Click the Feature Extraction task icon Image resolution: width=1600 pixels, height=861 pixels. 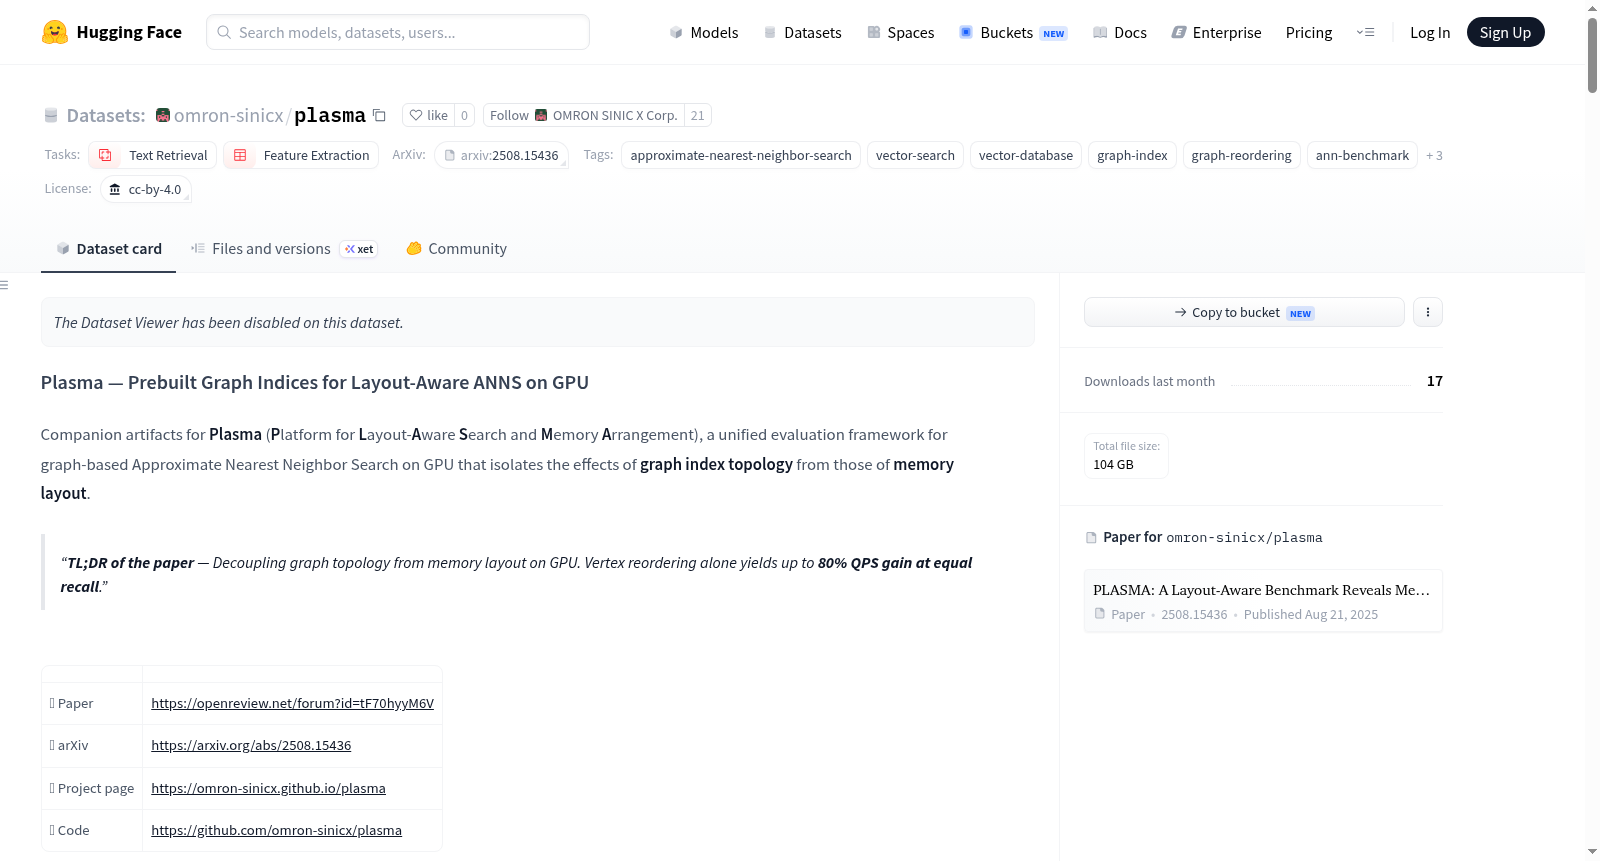point(240,155)
